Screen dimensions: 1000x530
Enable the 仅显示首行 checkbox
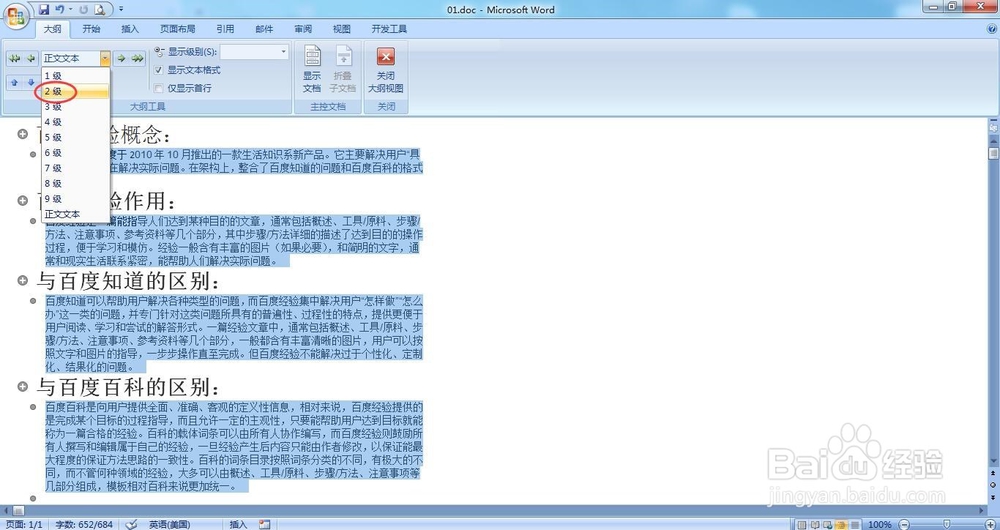click(159, 89)
